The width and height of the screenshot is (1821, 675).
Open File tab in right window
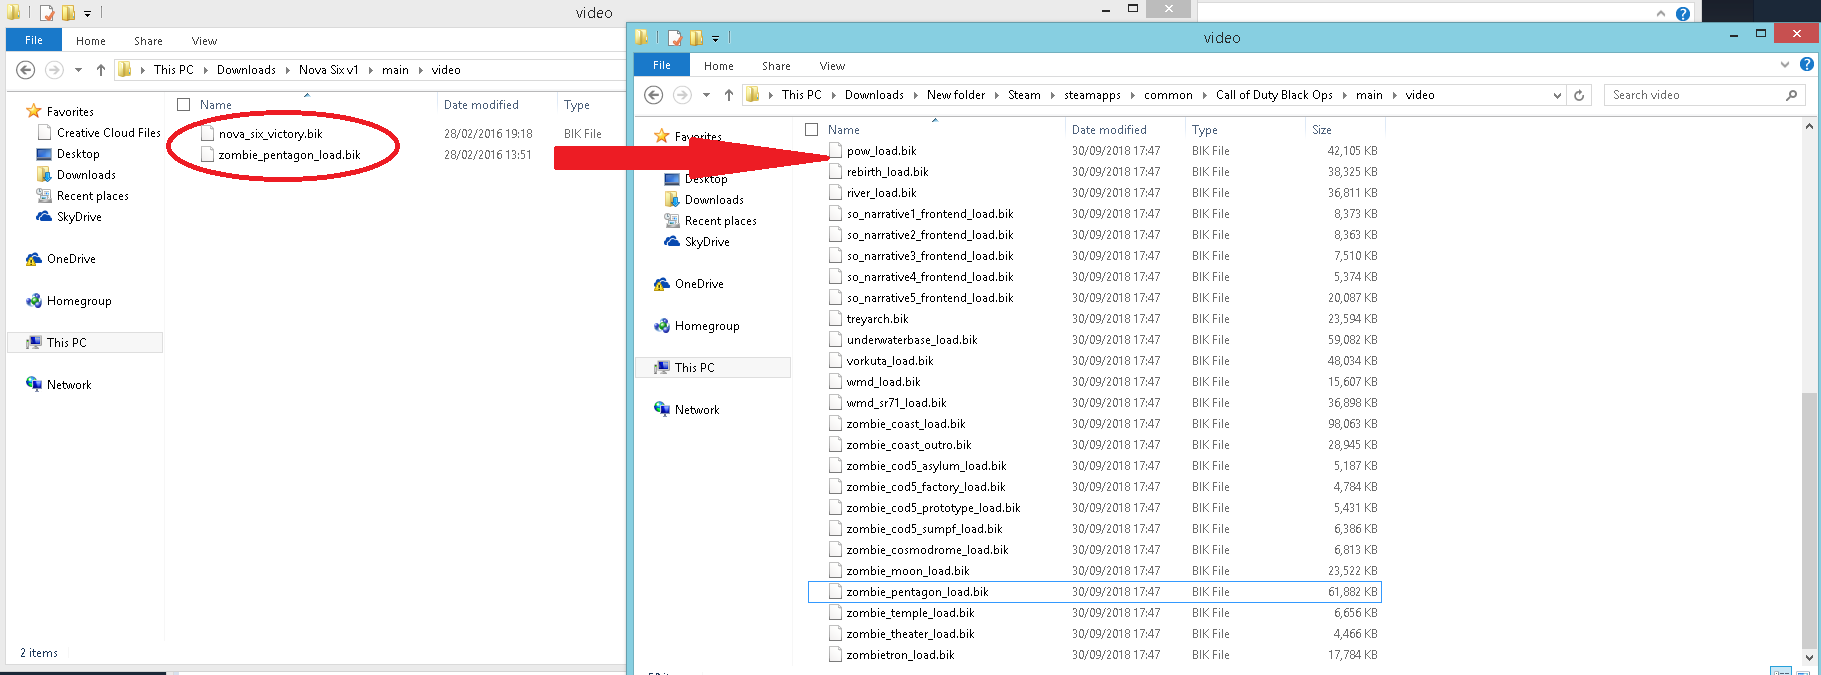(x=662, y=65)
